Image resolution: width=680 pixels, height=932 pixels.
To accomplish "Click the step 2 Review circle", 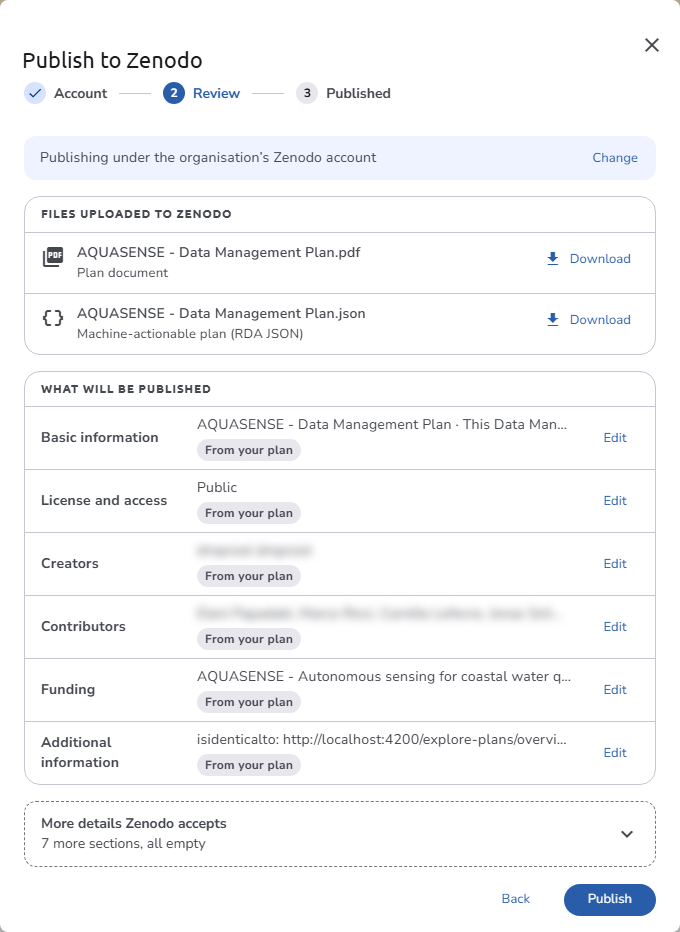I will [174, 93].
